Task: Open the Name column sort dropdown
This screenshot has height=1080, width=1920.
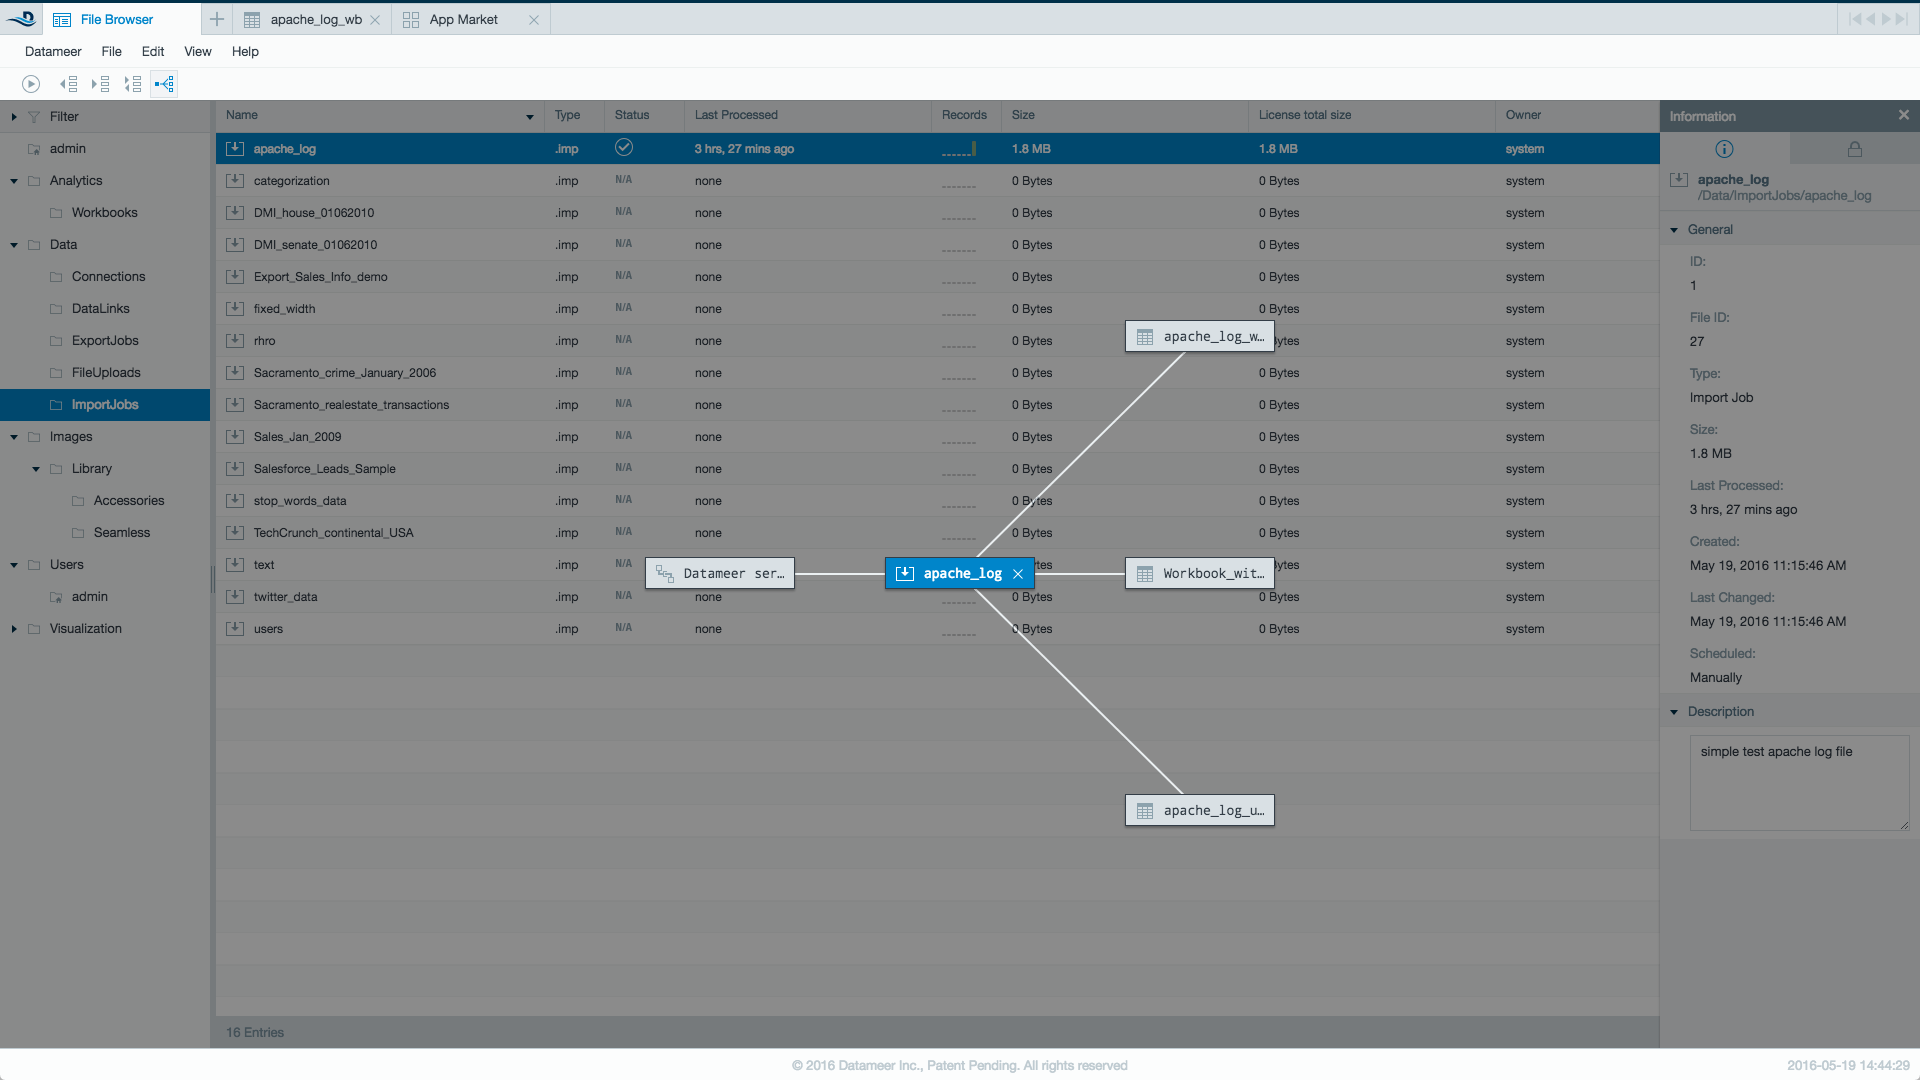Action: pos(530,117)
